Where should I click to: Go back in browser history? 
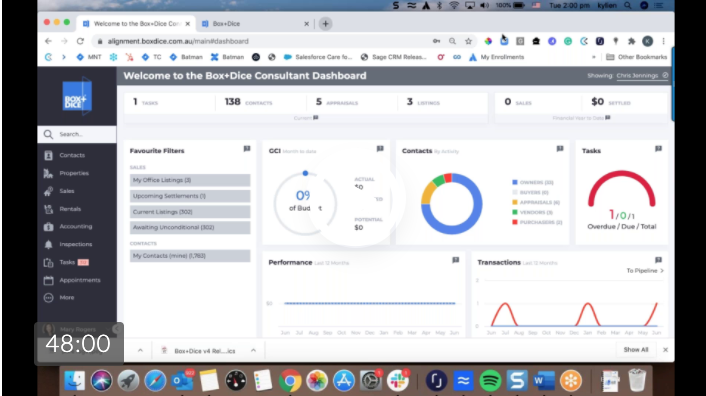[48, 41]
